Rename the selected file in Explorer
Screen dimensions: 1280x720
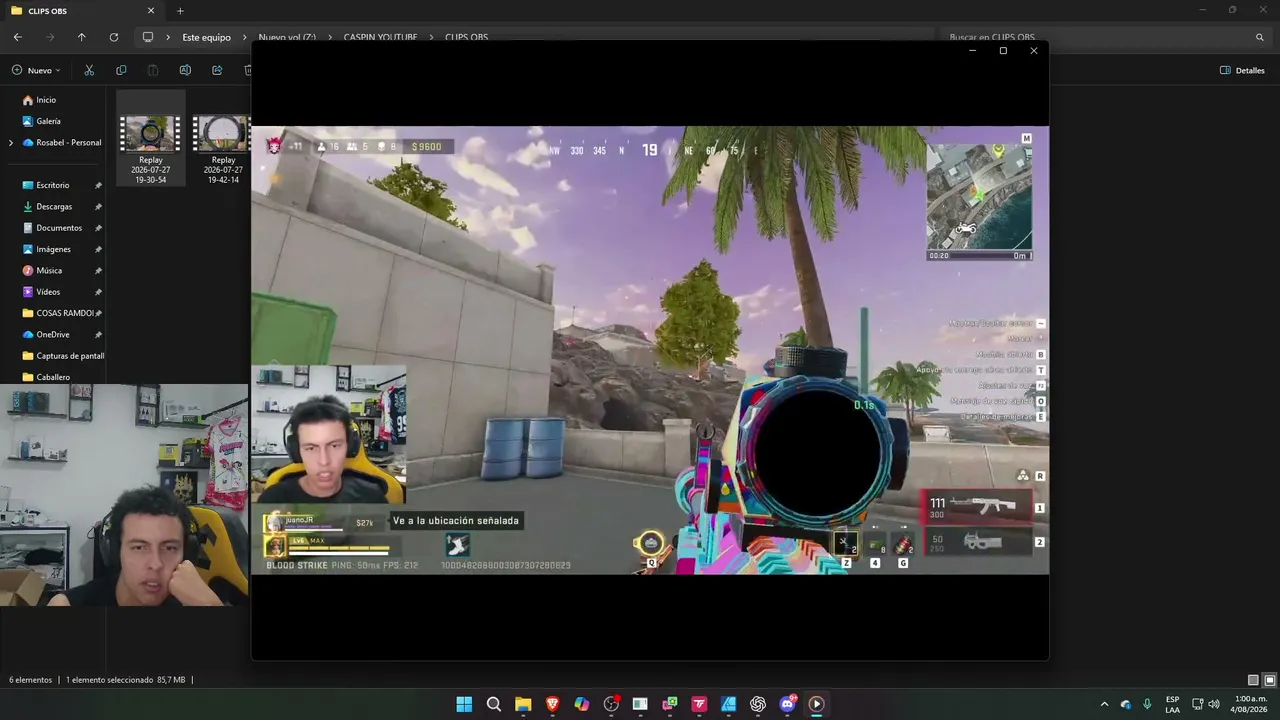pyautogui.click(x=185, y=70)
